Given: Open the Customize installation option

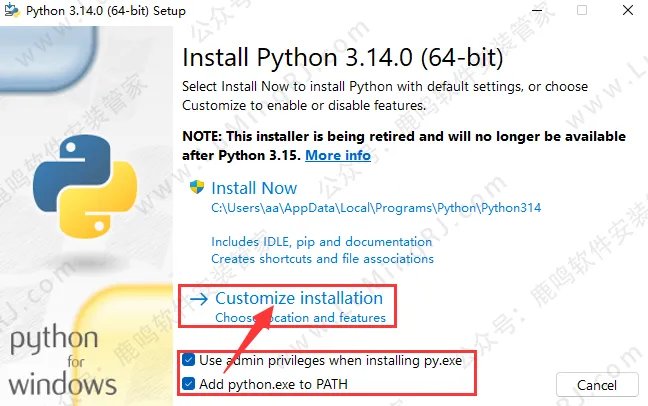Looking at the screenshot, I should click(299, 298).
